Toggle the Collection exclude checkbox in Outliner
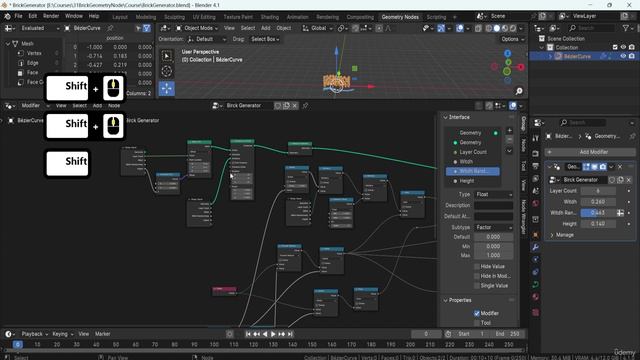This screenshot has height=360, width=640. (x=615, y=47)
